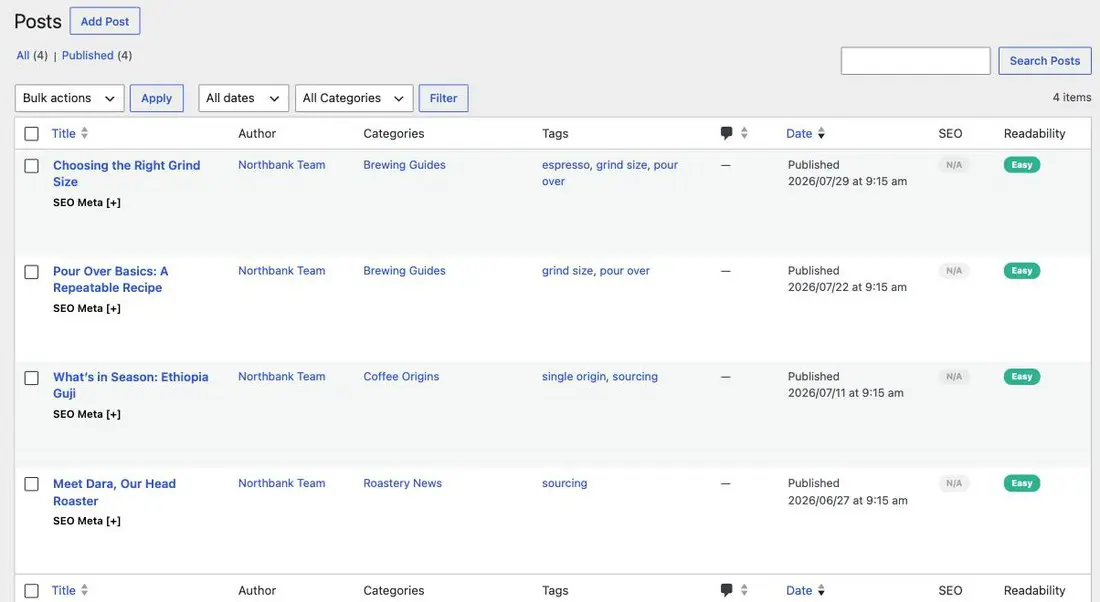This screenshot has width=1100, height=602.
Task: Open the All Categories dropdown
Action: pos(354,98)
